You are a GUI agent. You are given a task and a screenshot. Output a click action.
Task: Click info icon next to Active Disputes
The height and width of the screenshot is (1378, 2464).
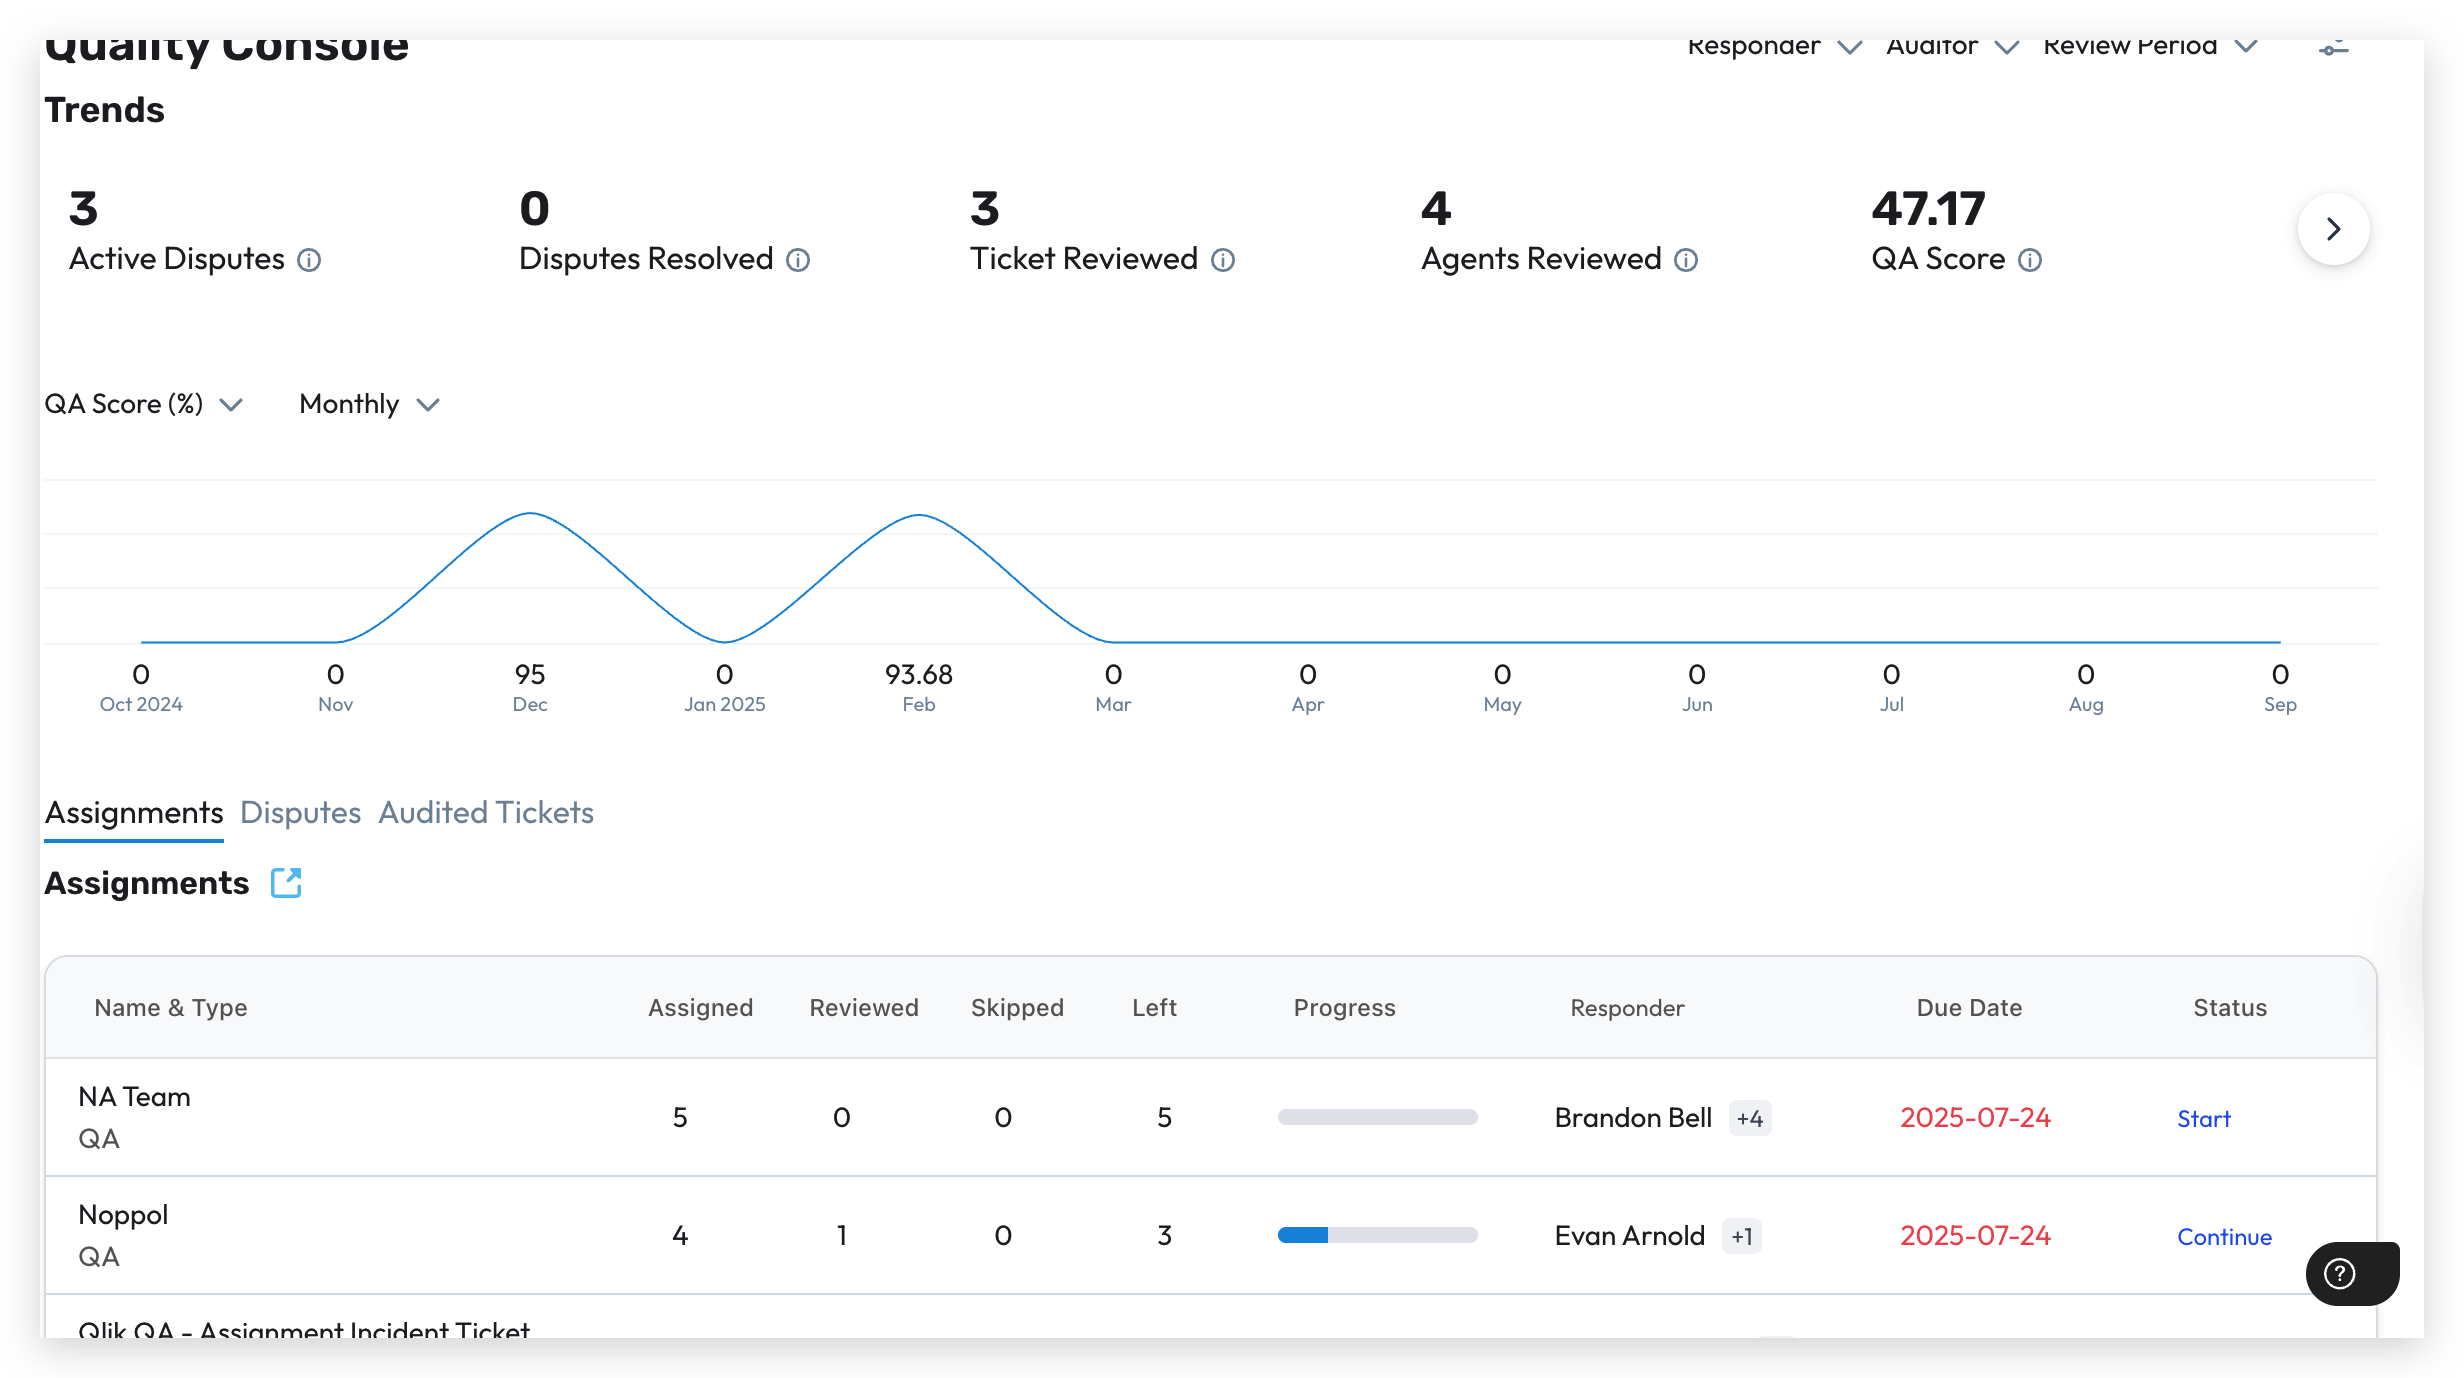click(x=309, y=260)
